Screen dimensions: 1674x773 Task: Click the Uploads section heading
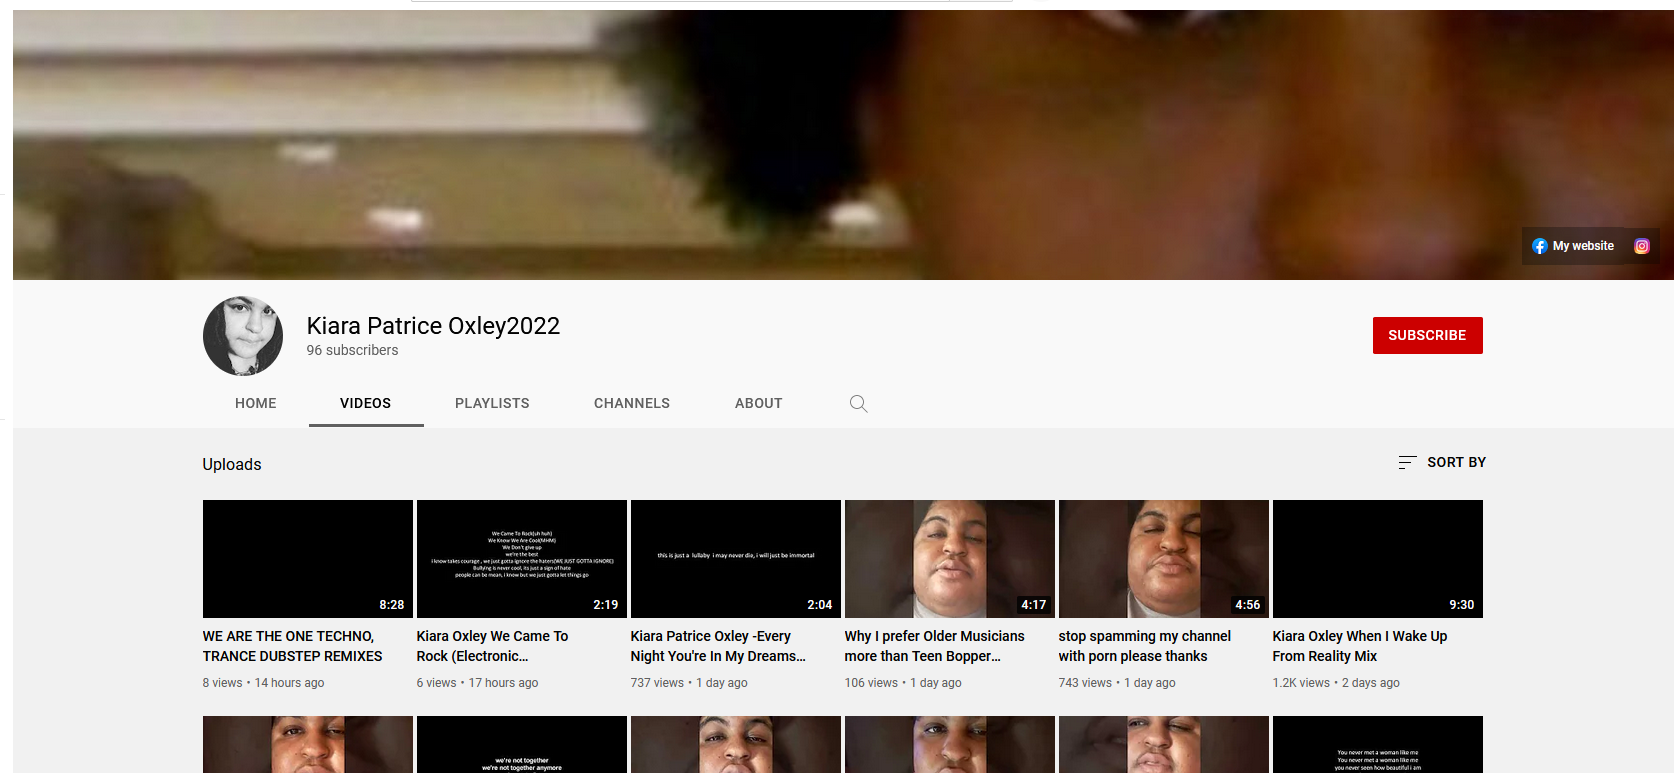(x=232, y=464)
